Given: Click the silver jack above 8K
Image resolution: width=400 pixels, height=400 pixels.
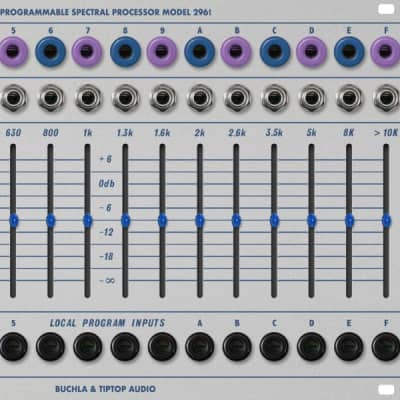Looking at the screenshot, I should 349,98.
